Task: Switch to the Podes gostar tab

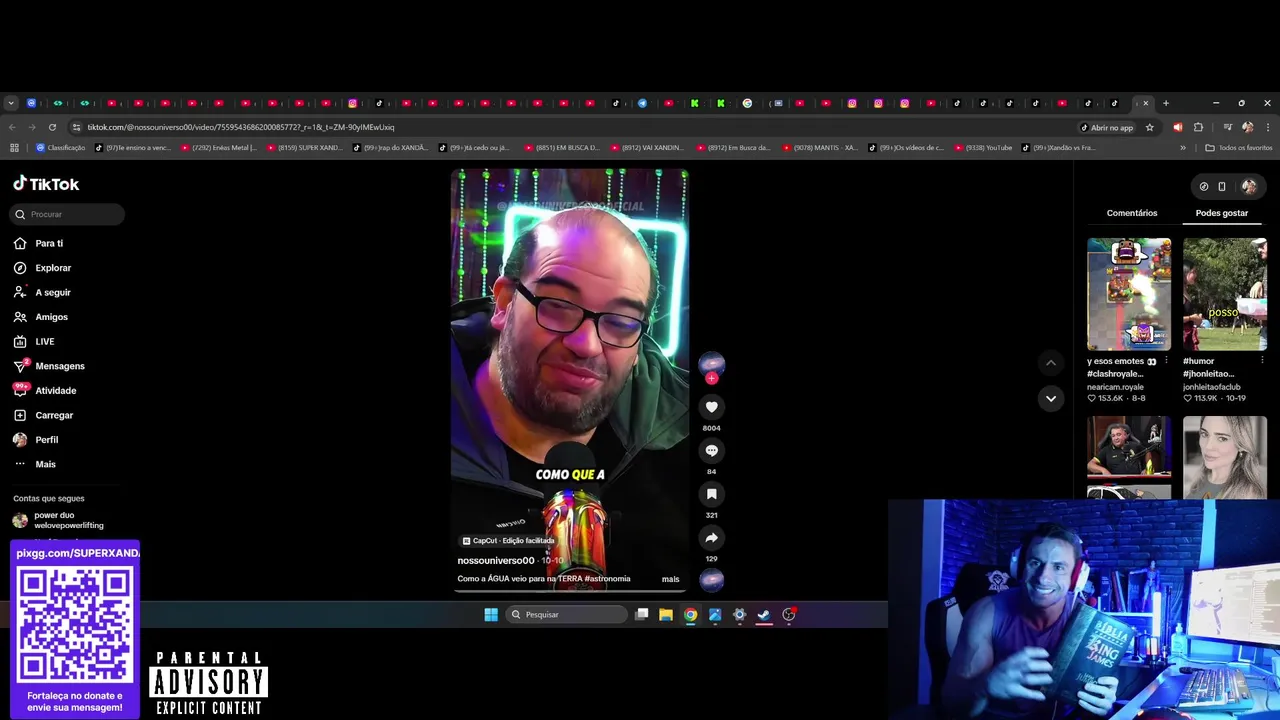Action: pyautogui.click(x=1221, y=213)
